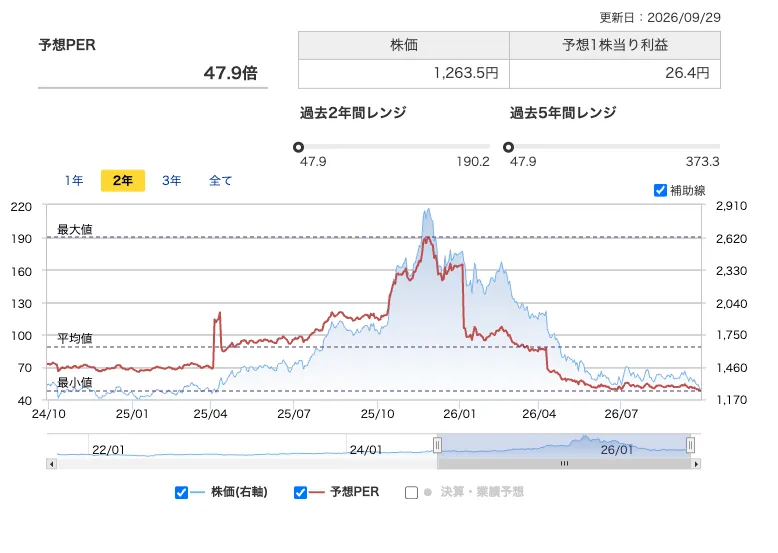This screenshot has width=778, height=553.
Task: Click the navigator's left range handle
Action: [437, 445]
